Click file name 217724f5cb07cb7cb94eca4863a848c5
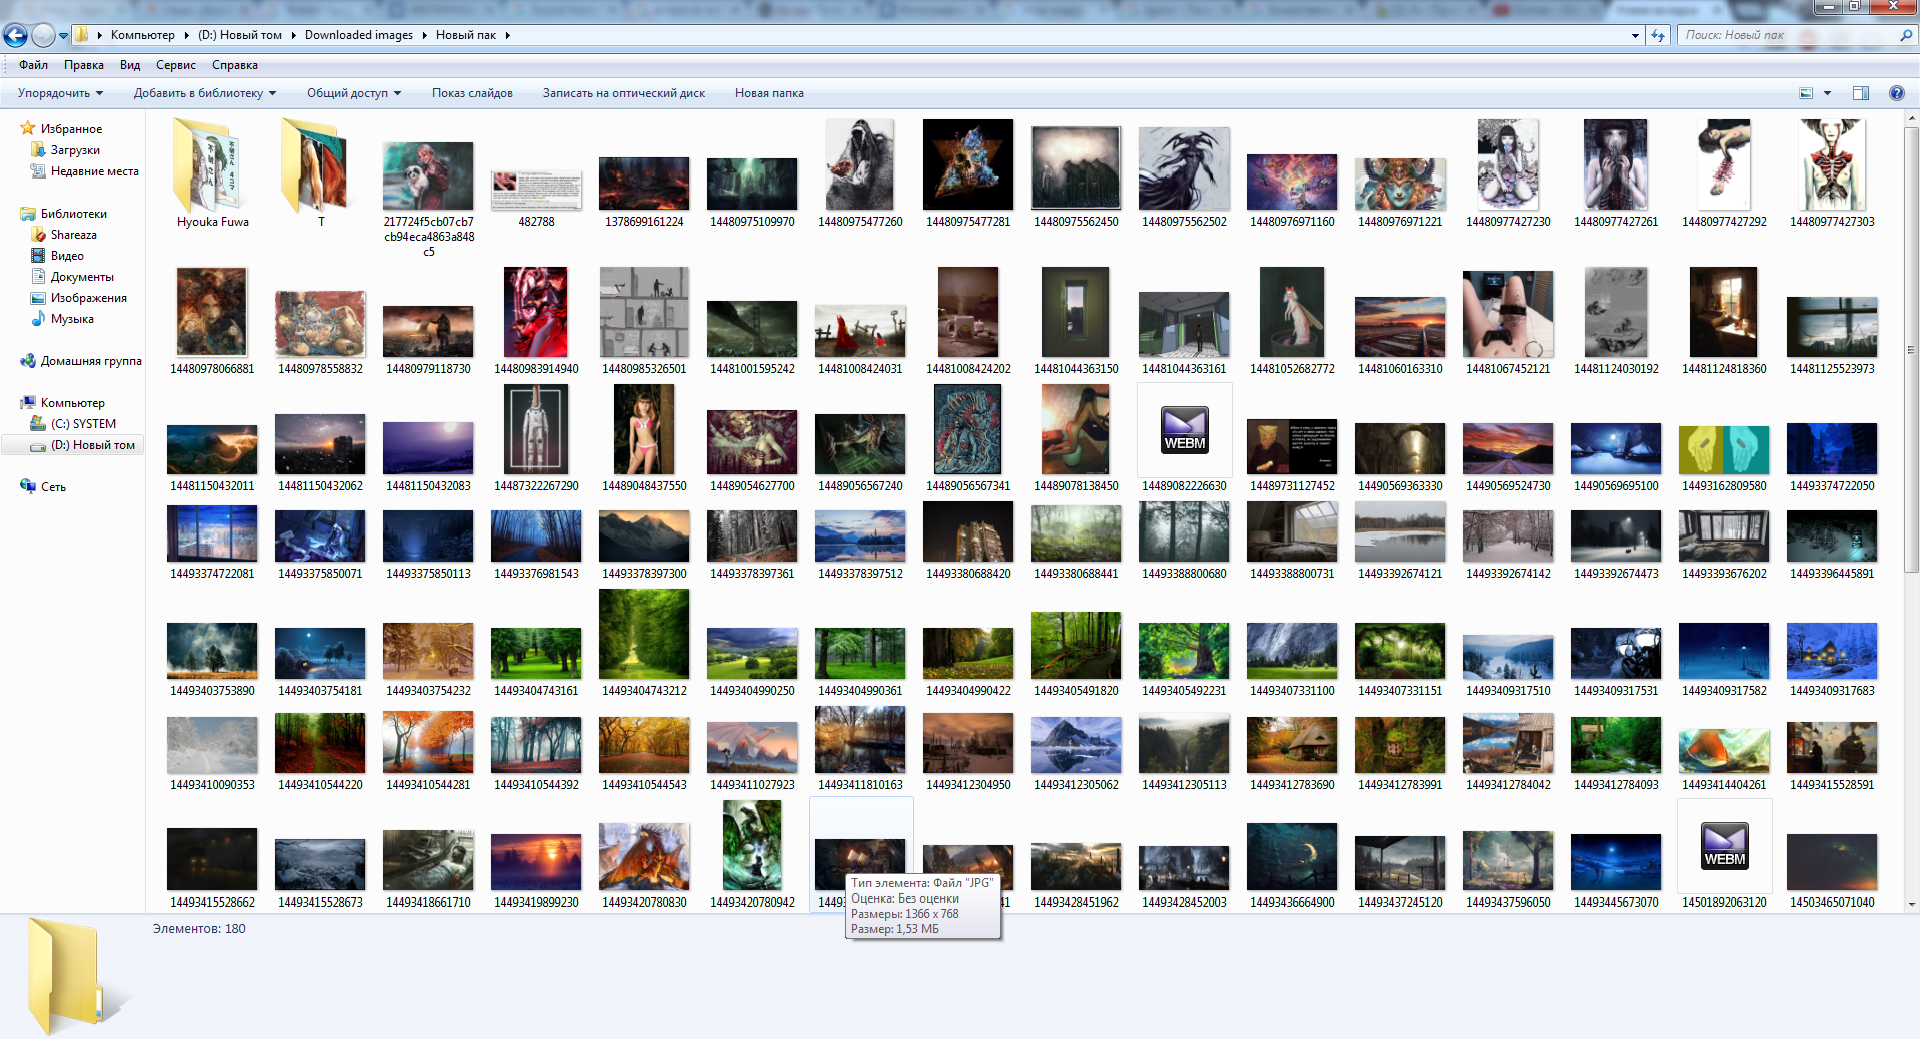The height and width of the screenshot is (1039, 1920). click(x=428, y=237)
